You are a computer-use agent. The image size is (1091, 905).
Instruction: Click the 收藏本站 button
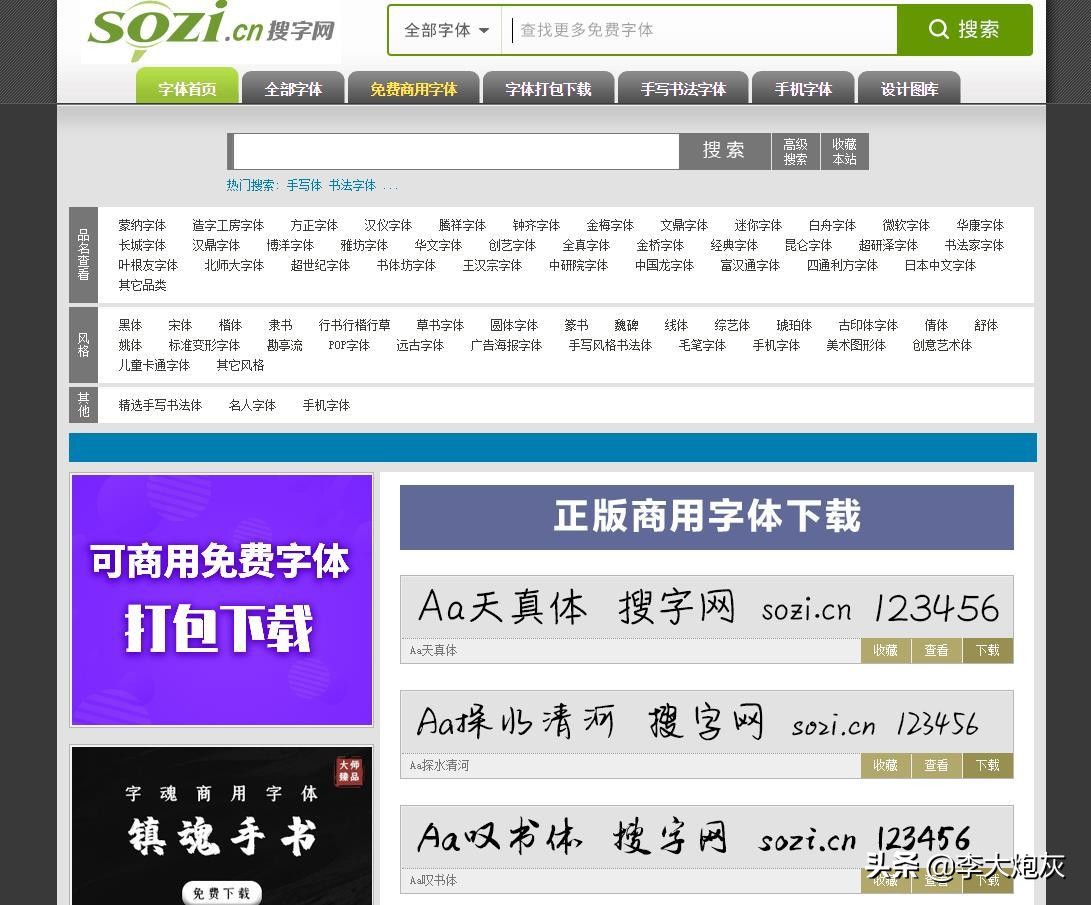coord(844,151)
